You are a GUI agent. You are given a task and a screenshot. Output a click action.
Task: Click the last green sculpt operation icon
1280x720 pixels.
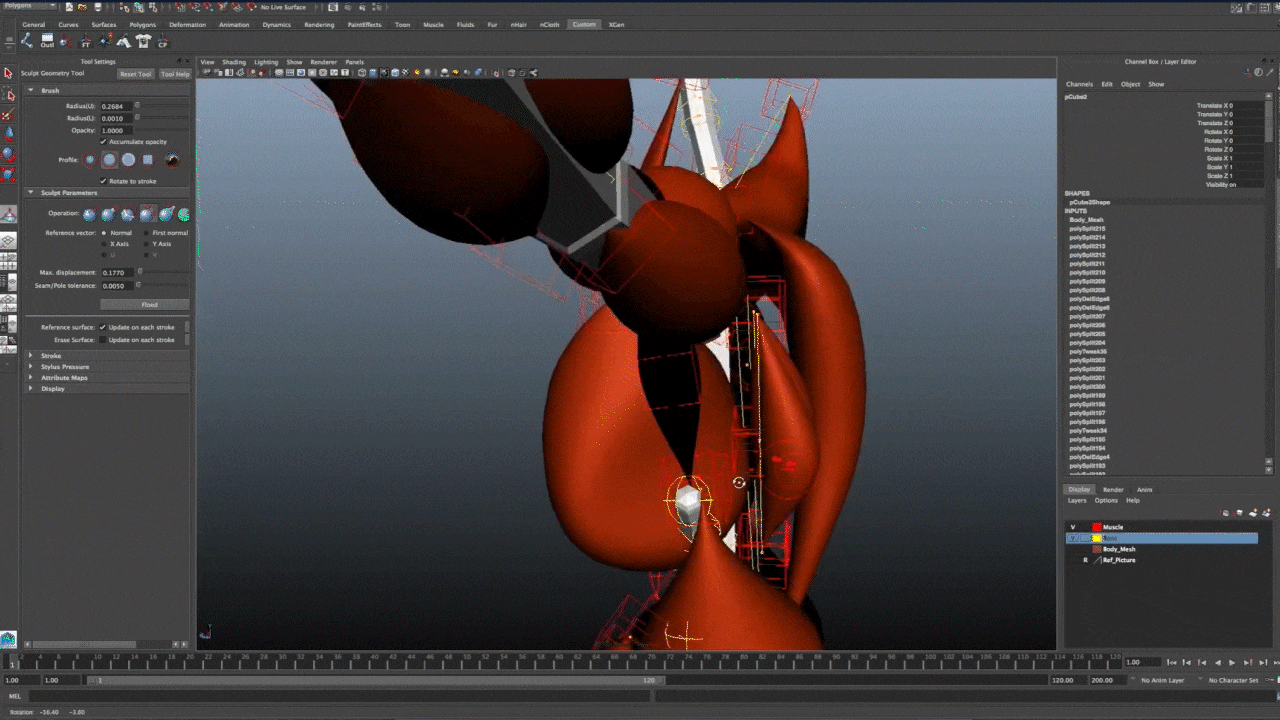coord(184,214)
